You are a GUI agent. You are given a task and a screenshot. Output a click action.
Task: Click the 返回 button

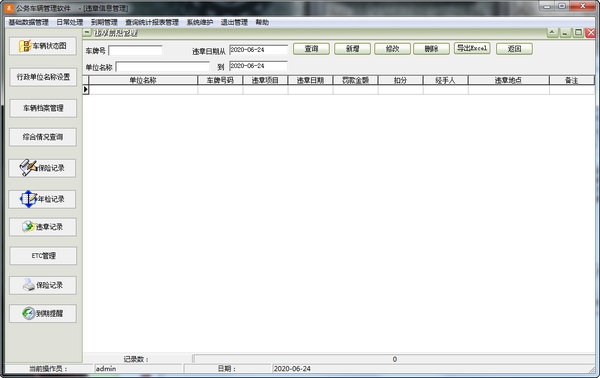click(514, 49)
